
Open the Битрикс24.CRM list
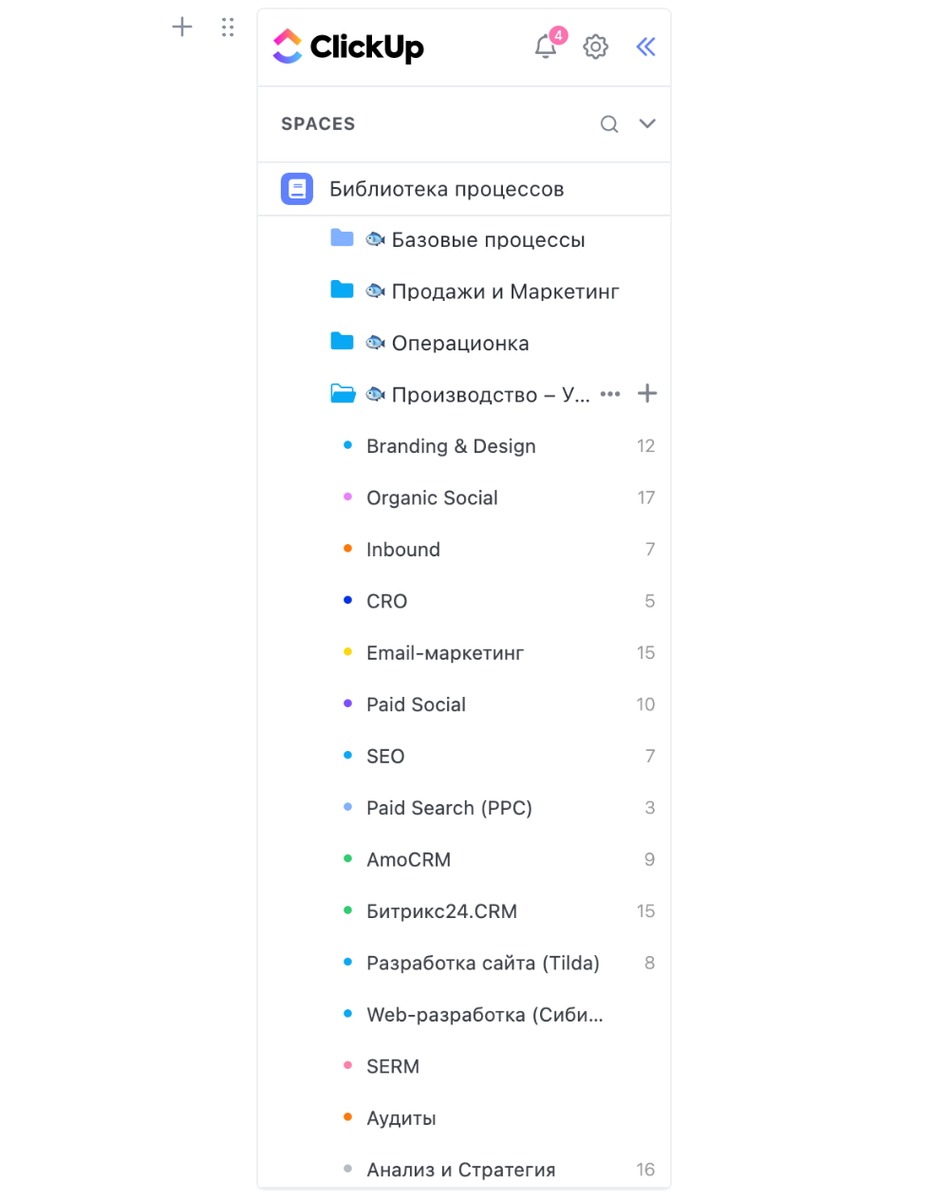pos(441,911)
